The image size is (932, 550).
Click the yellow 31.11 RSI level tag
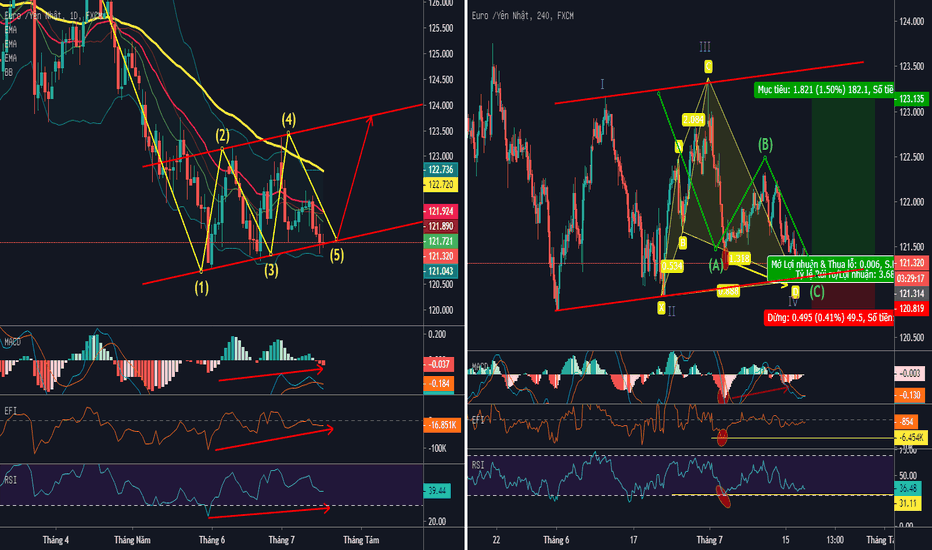point(908,503)
